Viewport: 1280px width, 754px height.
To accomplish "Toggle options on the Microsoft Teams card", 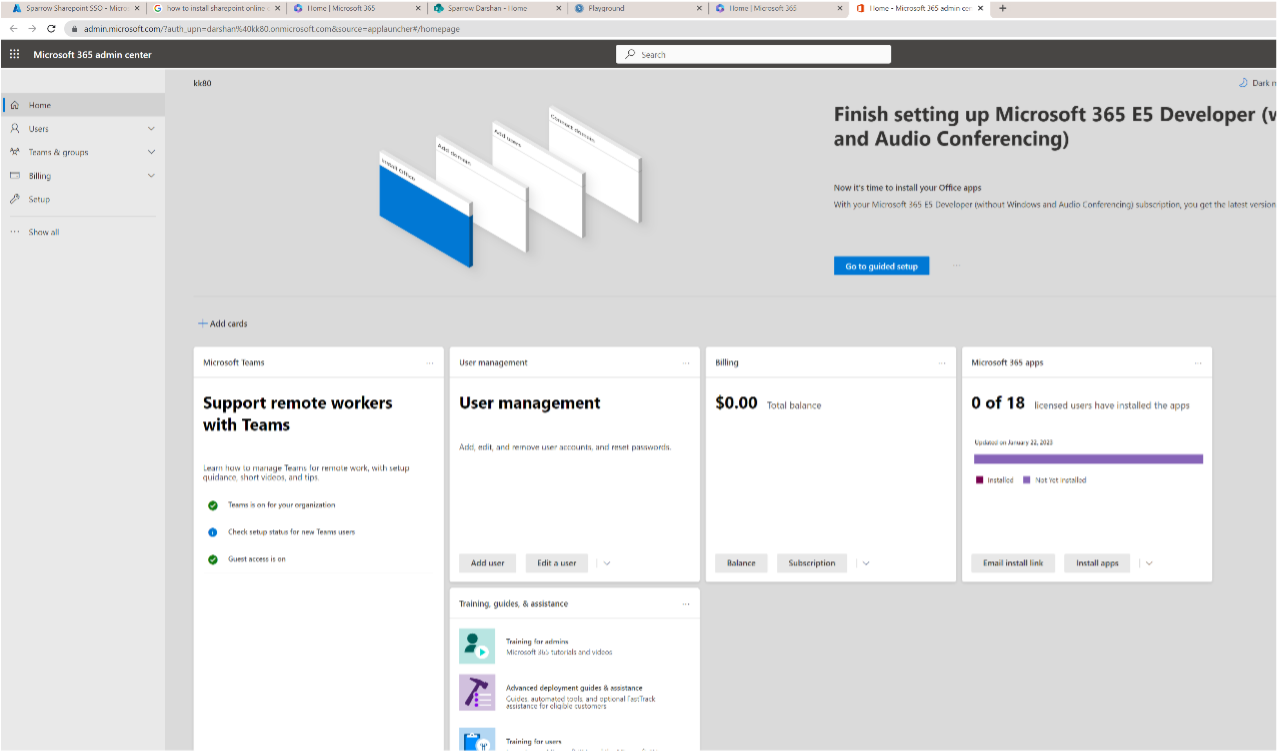I will point(430,362).
